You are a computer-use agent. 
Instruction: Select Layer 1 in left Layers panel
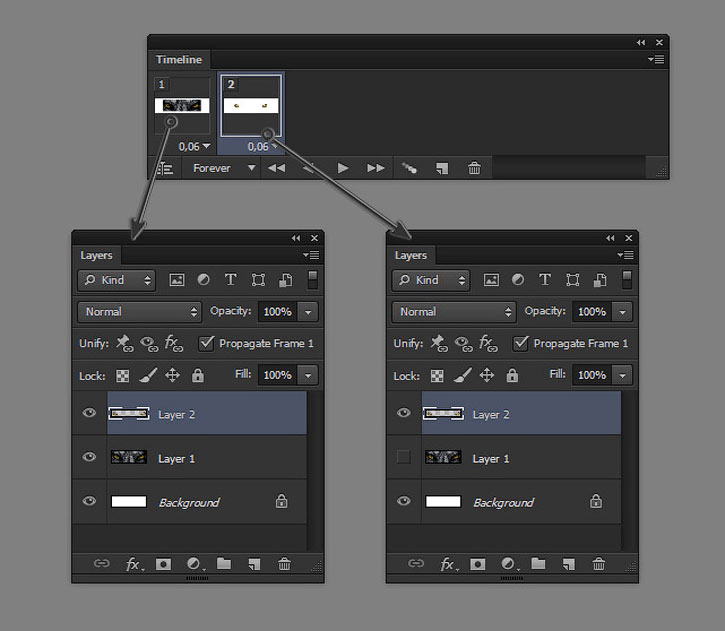(x=207, y=457)
